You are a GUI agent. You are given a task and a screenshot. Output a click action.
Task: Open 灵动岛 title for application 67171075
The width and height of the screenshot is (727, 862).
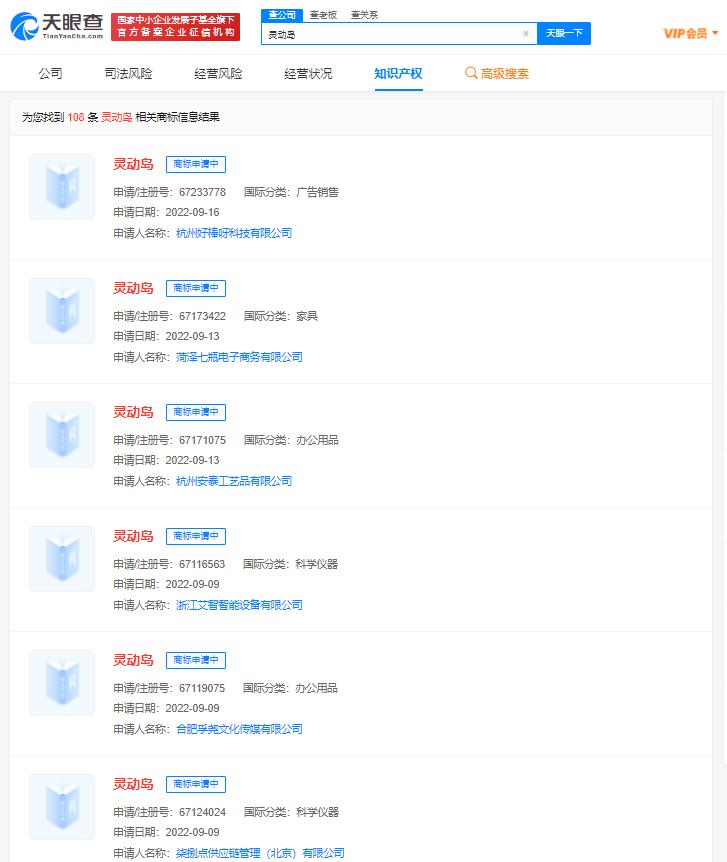[x=133, y=412]
